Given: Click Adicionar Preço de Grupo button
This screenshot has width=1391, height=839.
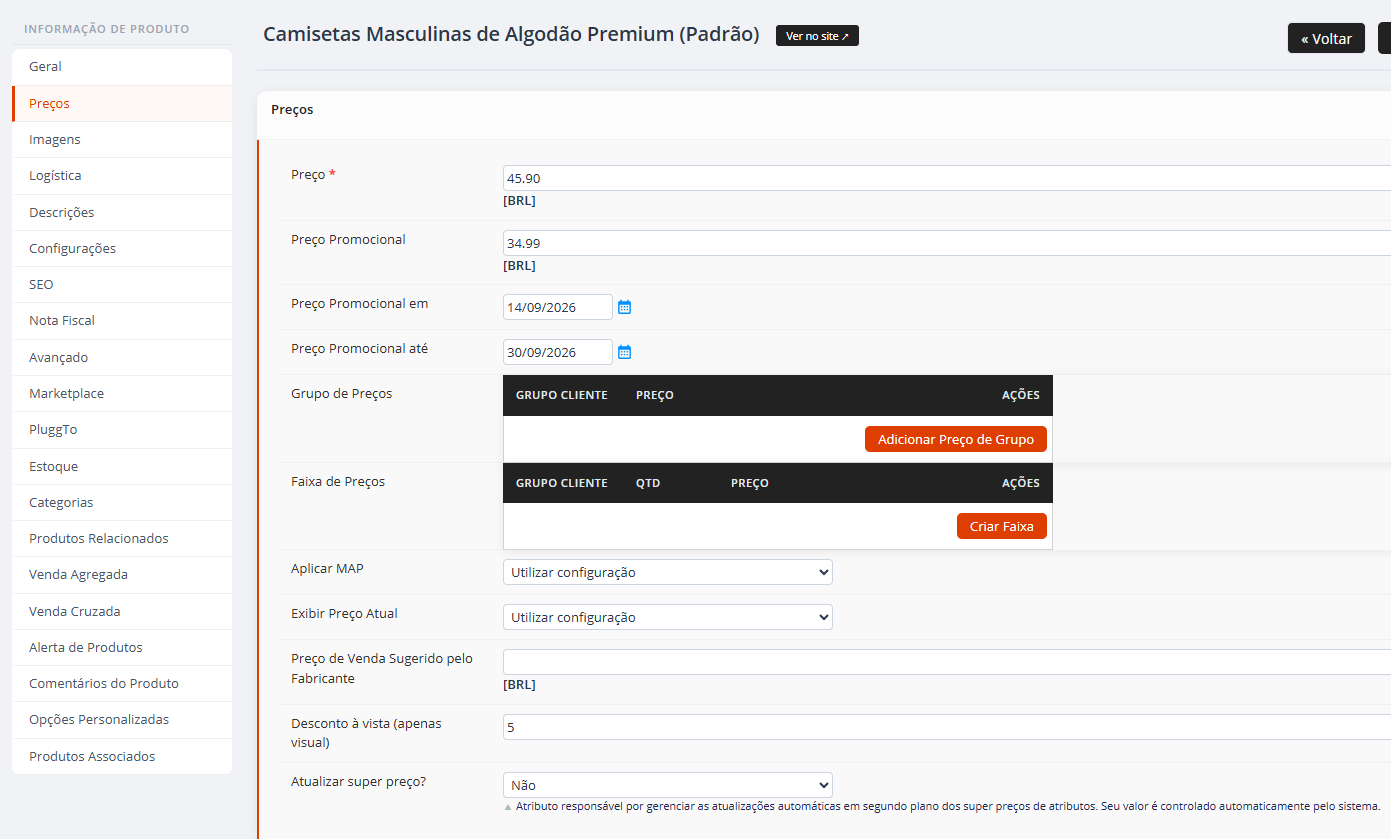Looking at the screenshot, I should tap(956, 439).
